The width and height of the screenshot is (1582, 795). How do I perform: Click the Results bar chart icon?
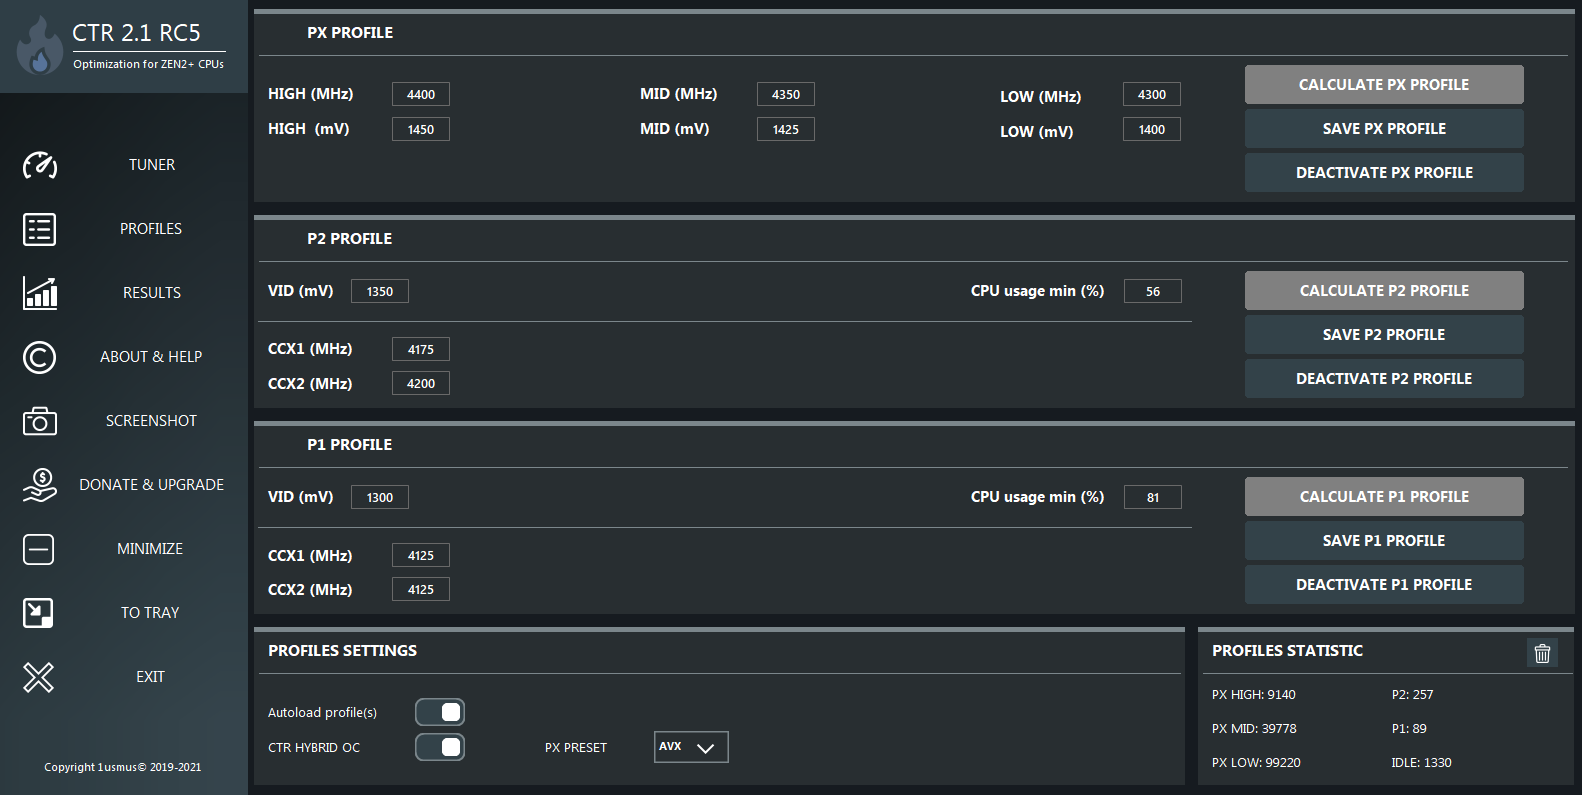pos(40,293)
